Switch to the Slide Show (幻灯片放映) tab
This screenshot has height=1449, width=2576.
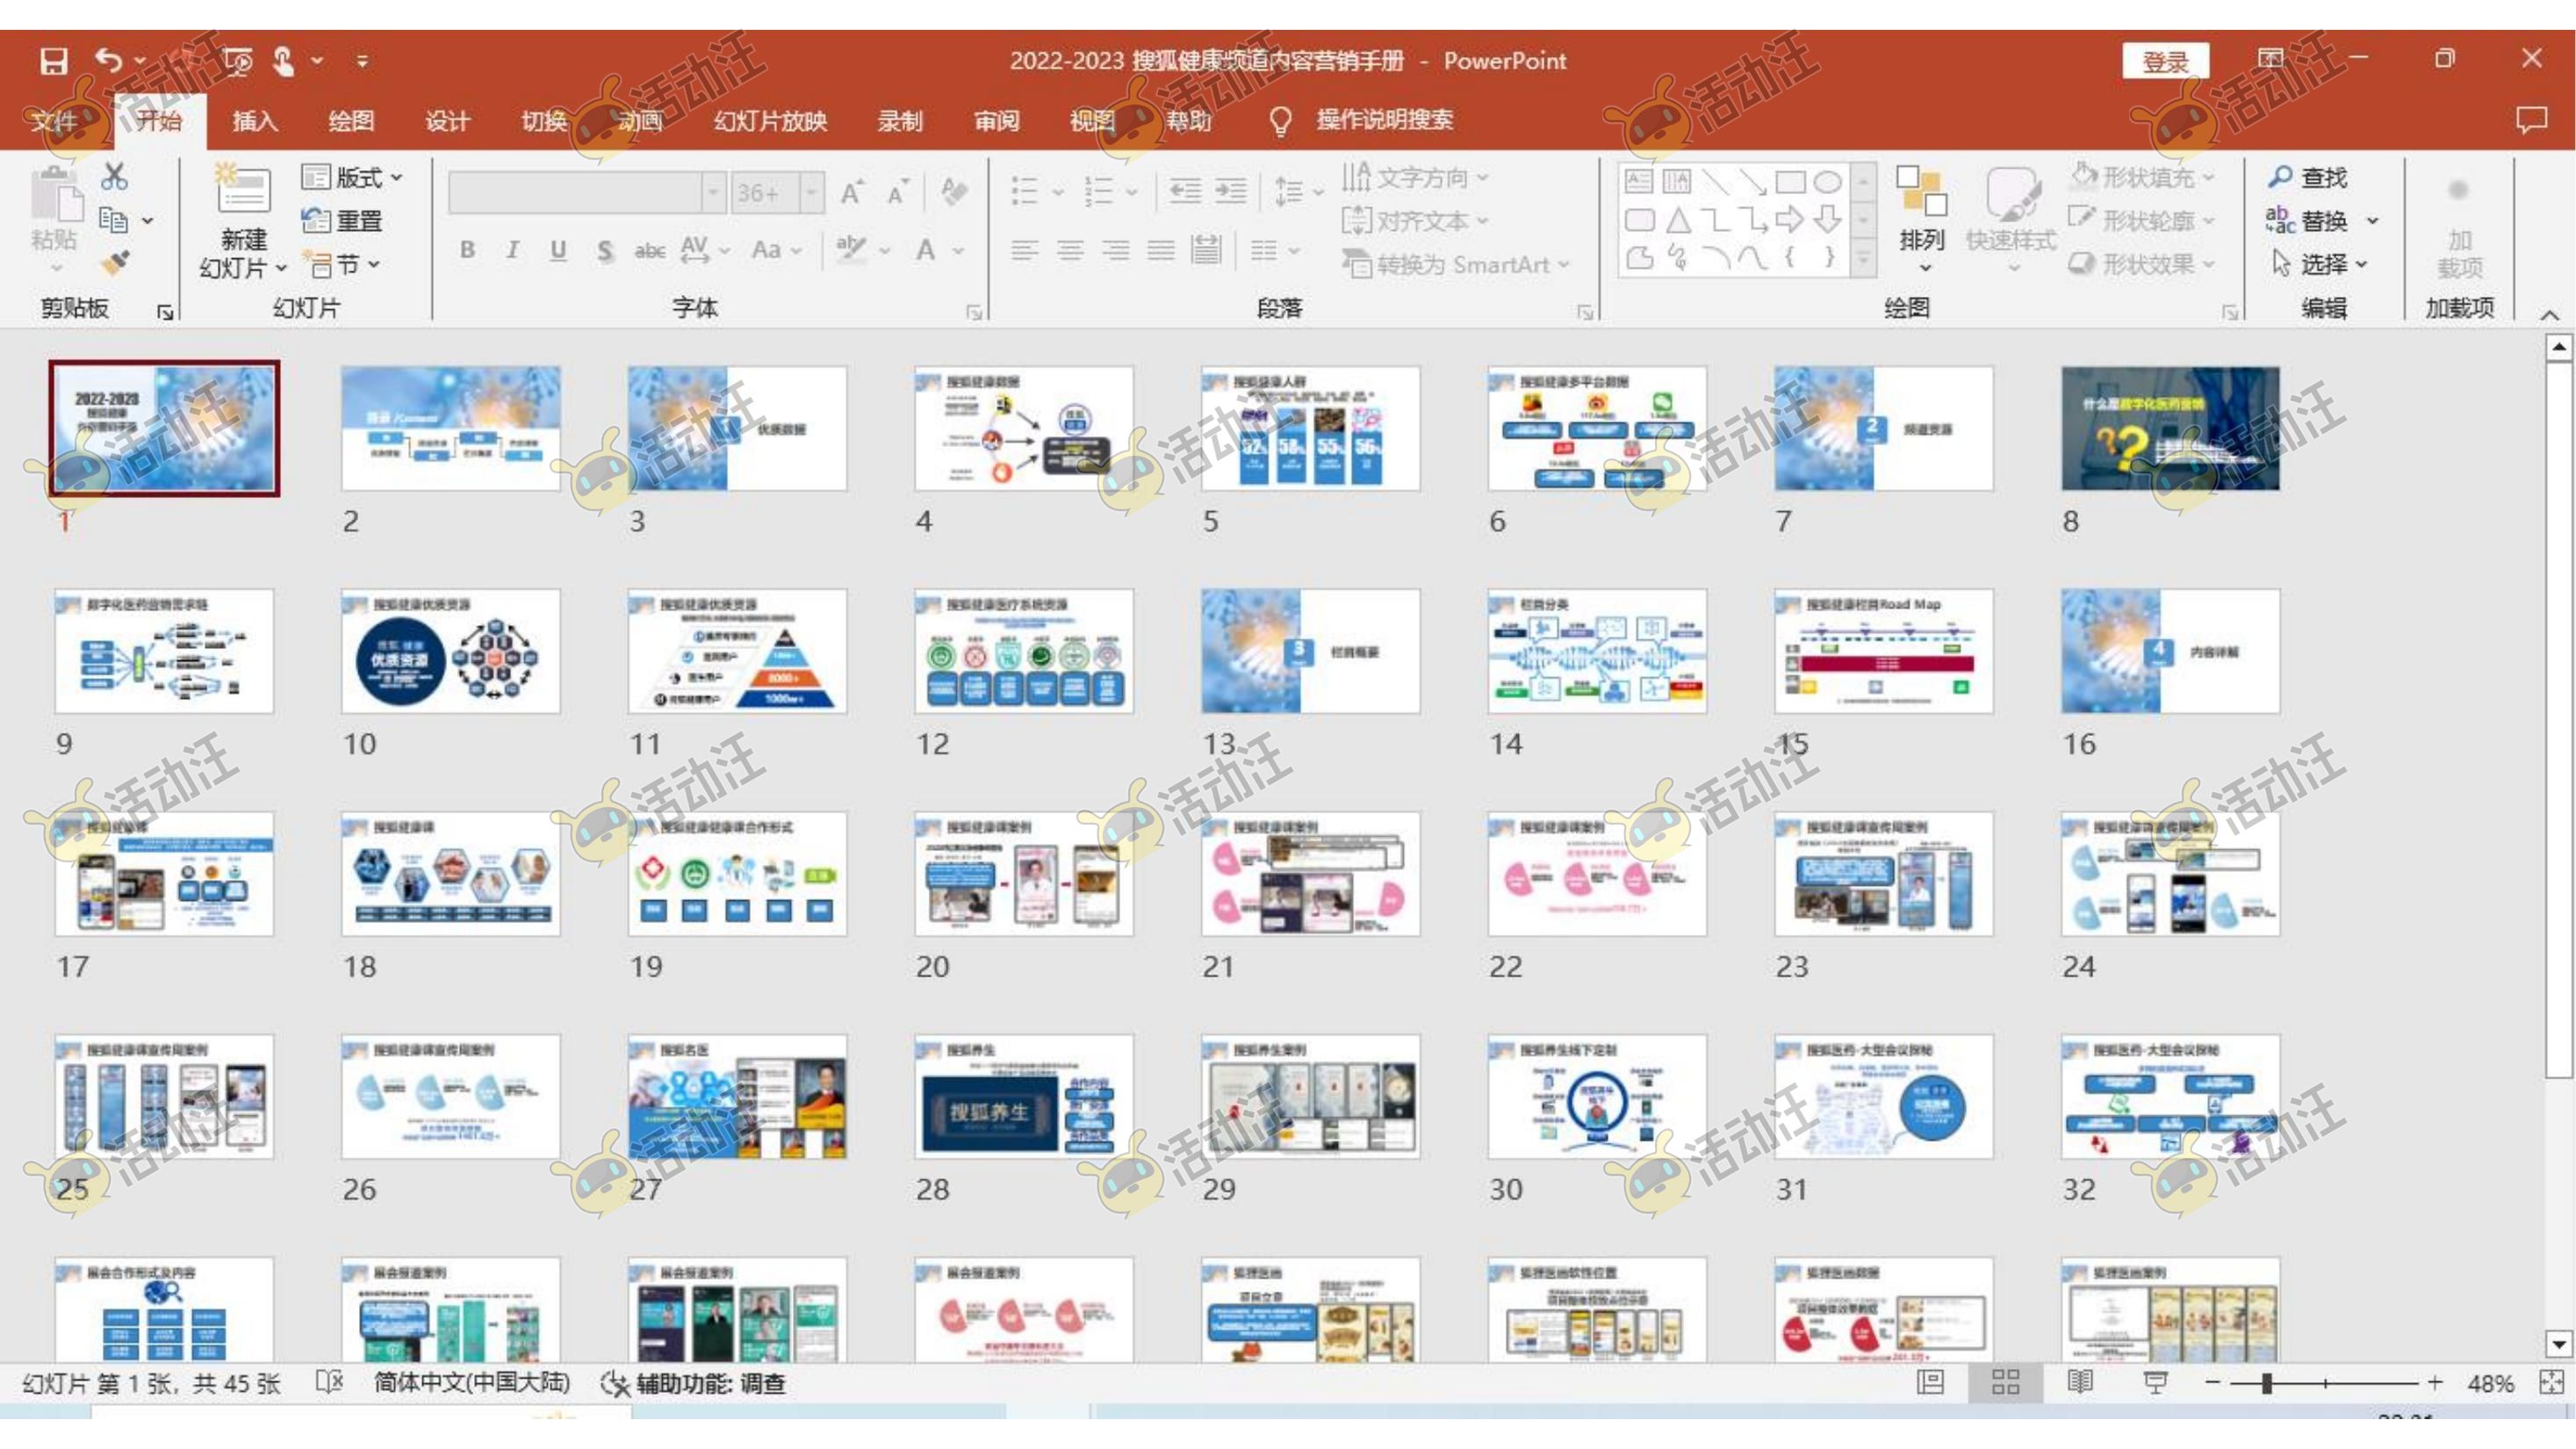point(770,121)
